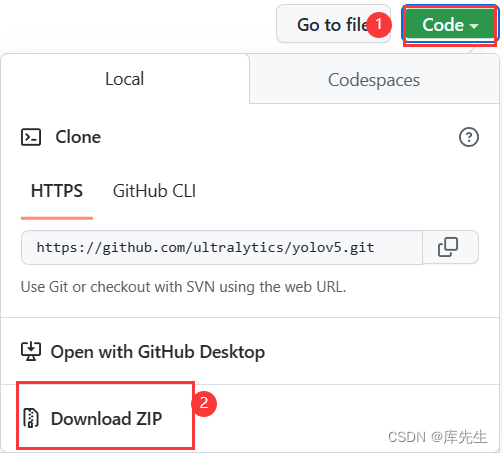Screen dimensions: 503x453
Task: Click the ZIP file icon beside Download ZIP
Action: click(31, 418)
